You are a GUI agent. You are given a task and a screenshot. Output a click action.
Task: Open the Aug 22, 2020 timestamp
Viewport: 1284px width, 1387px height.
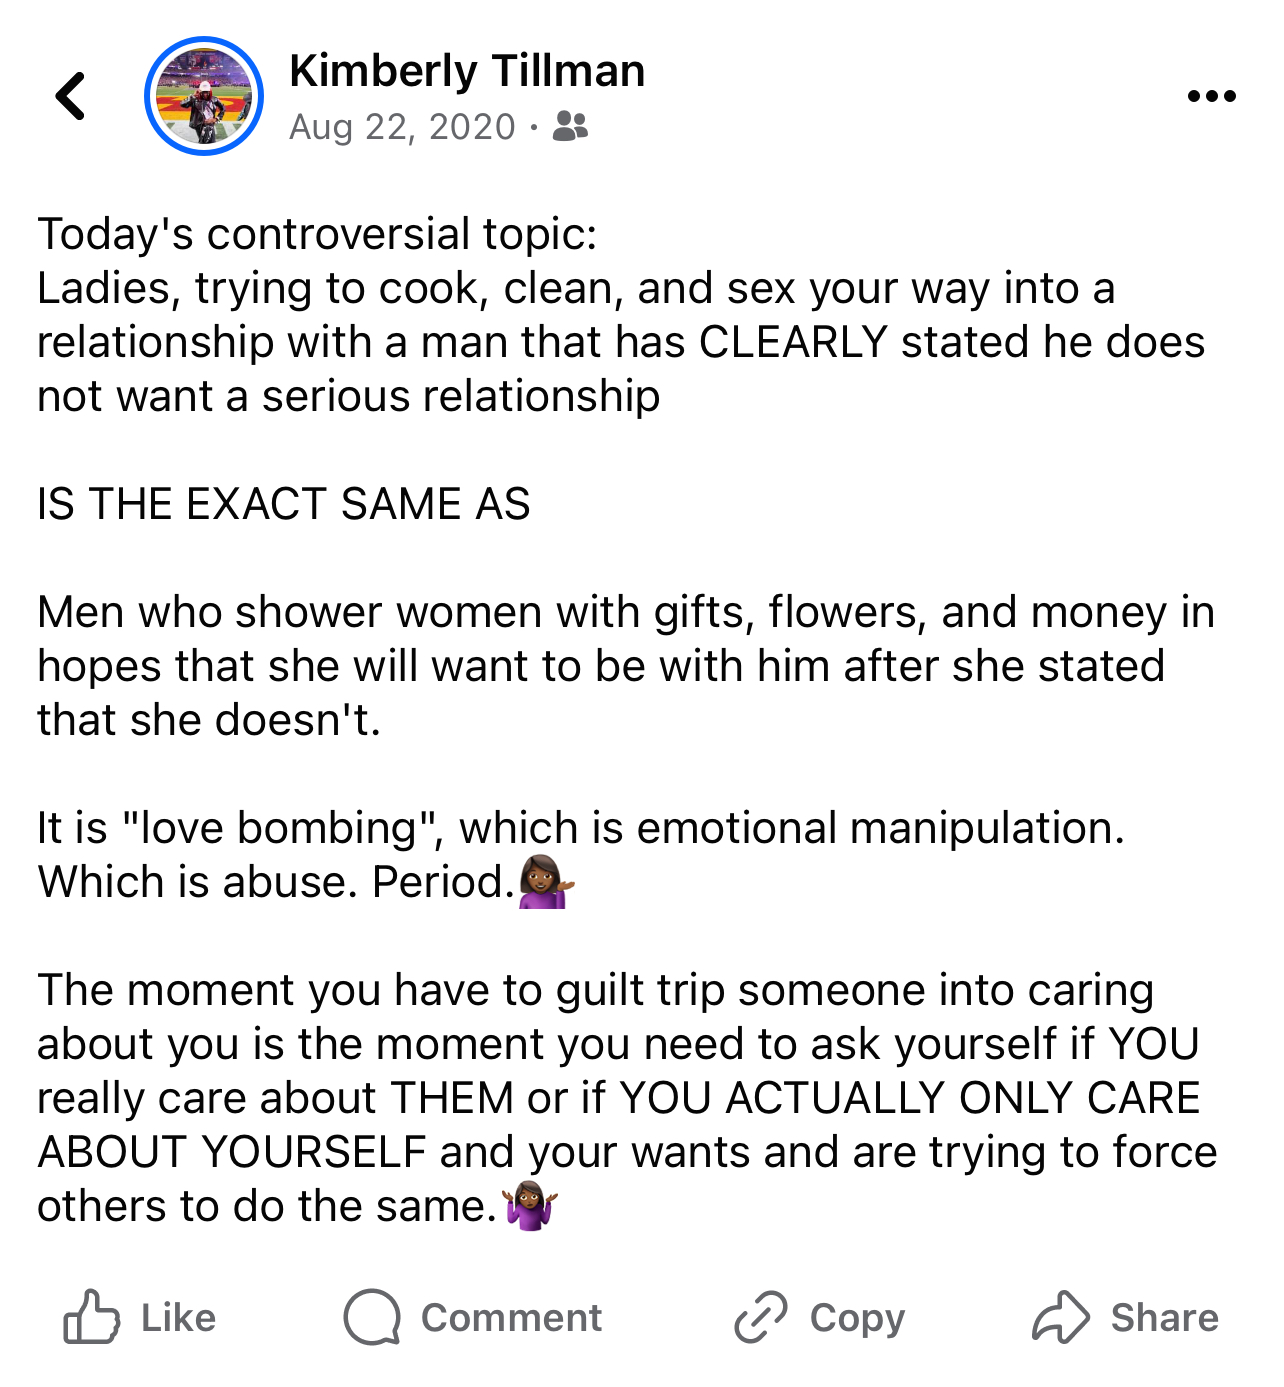coord(402,127)
